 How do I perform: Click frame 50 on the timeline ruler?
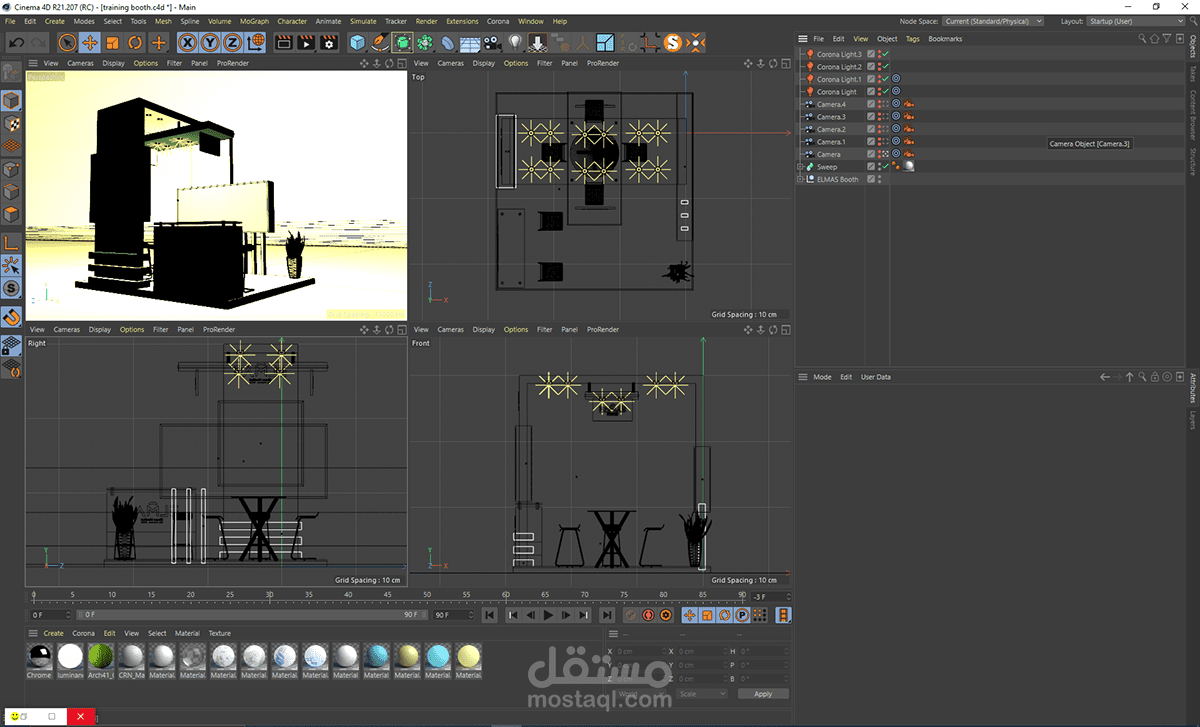coord(427,596)
